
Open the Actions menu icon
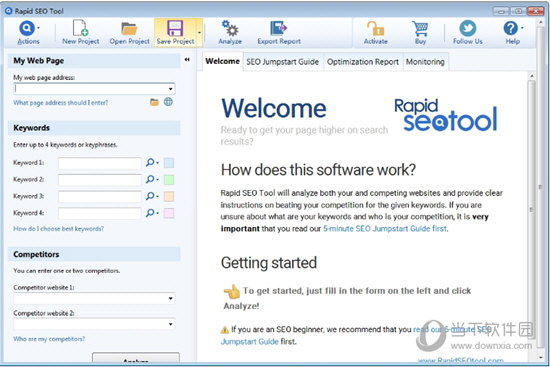click(x=27, y=28)
